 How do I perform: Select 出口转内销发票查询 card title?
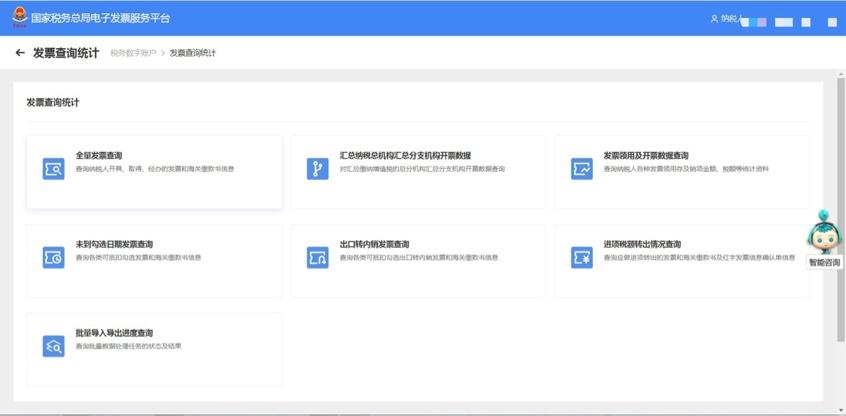coord(374,244)
